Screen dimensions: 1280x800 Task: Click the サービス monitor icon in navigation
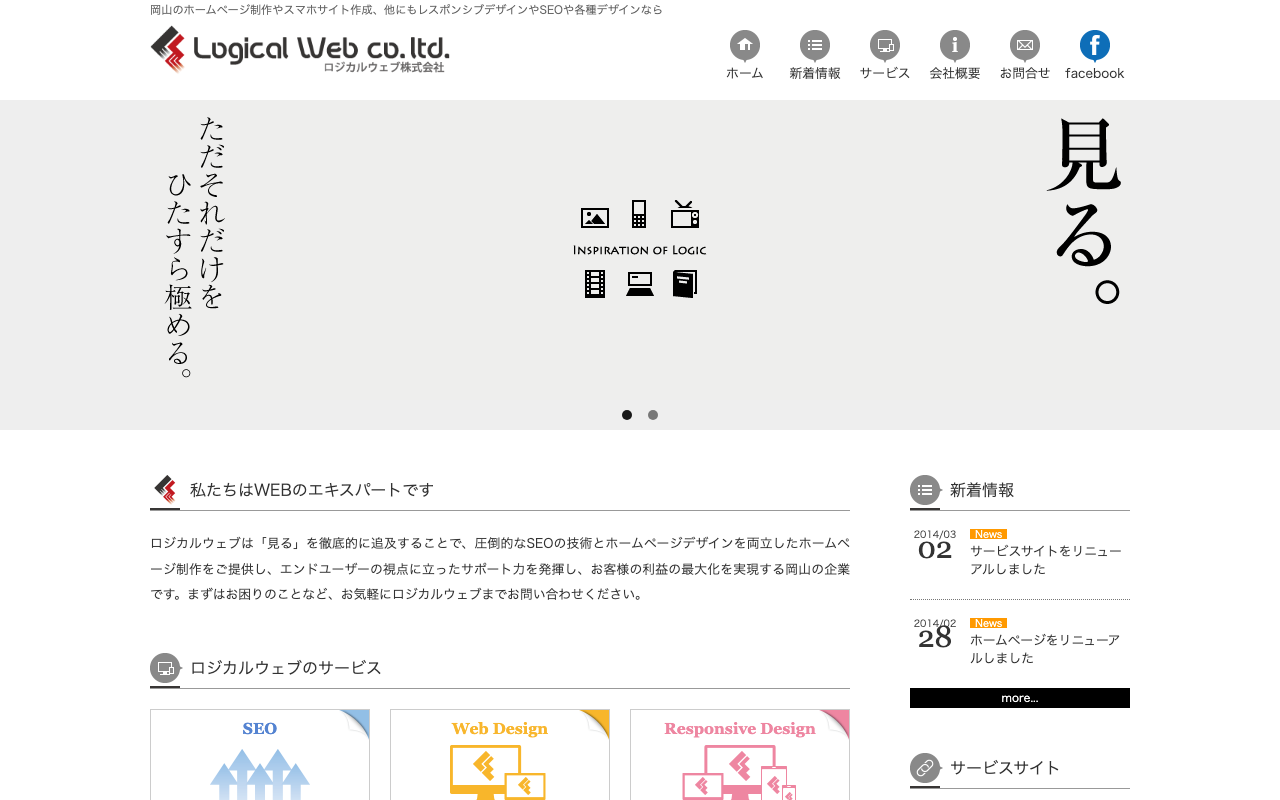tap(885, 45)
